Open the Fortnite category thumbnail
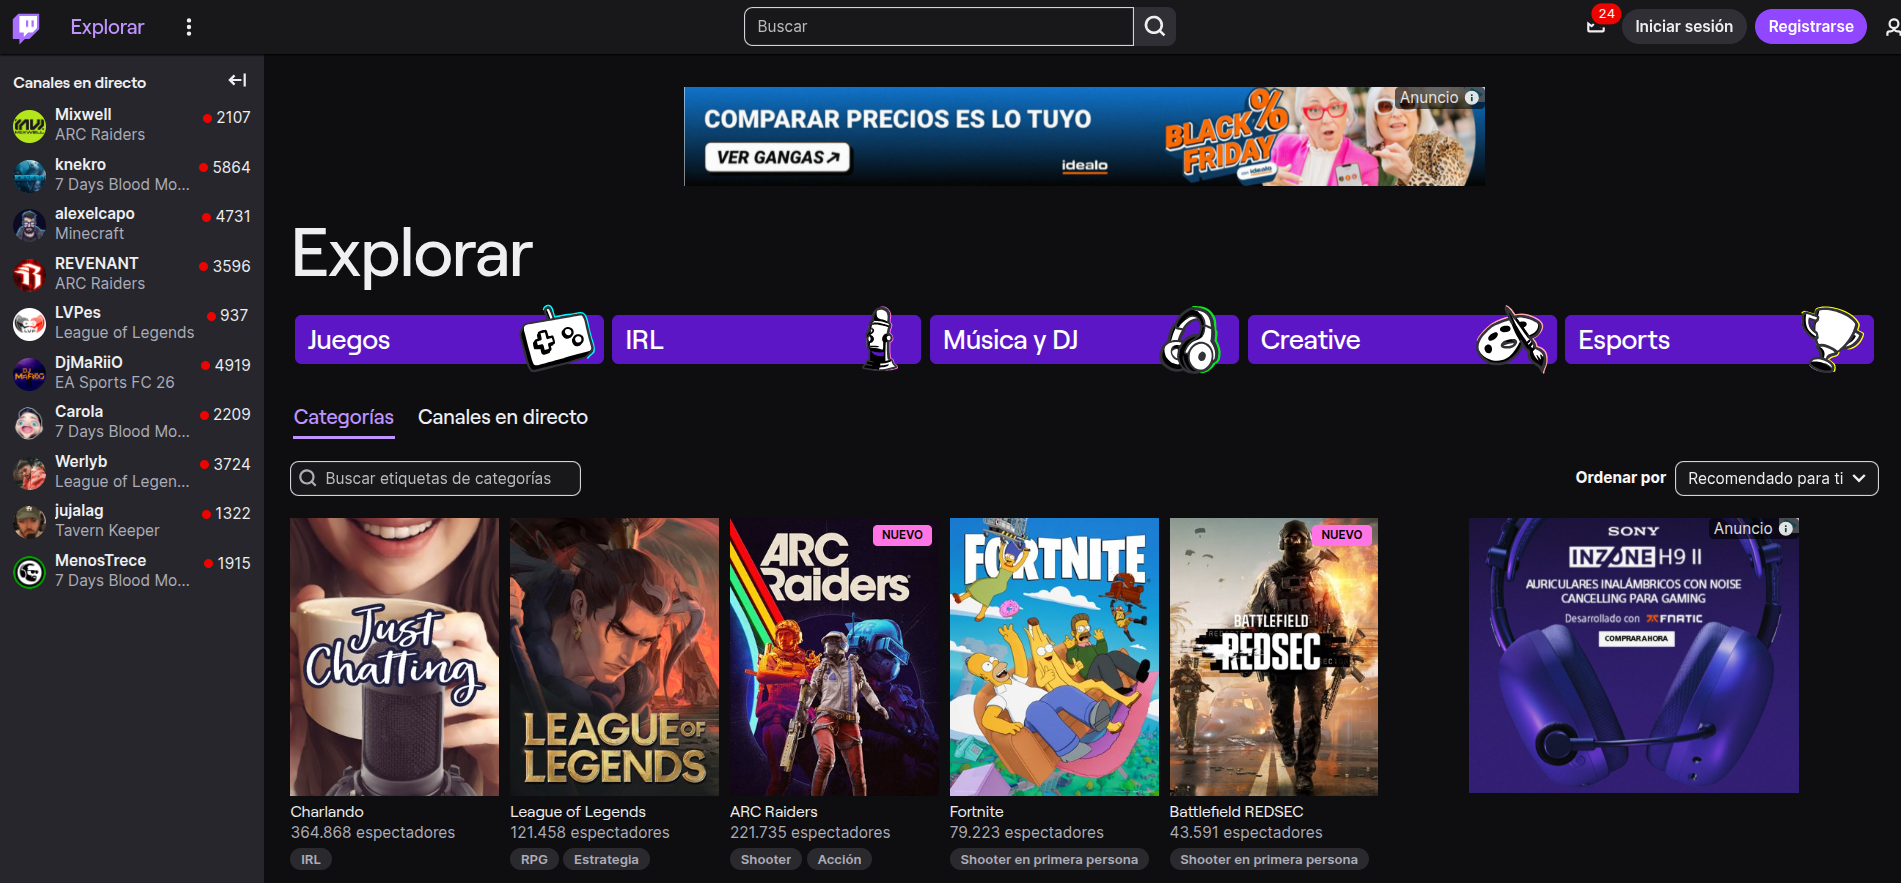Screen dimensions: 1901x883 click(1054, 656)
